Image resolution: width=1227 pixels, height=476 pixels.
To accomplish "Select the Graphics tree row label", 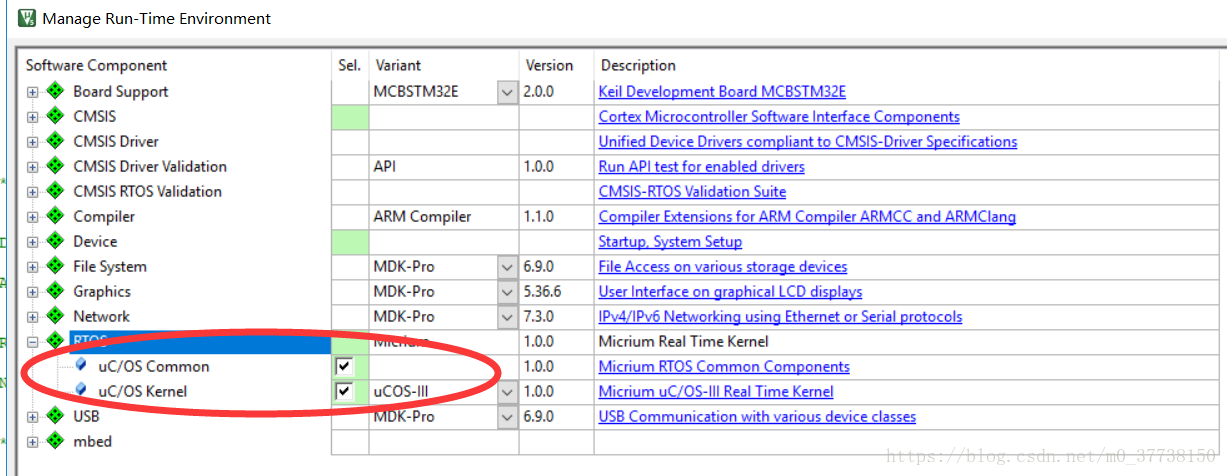I will pos(102,291).
